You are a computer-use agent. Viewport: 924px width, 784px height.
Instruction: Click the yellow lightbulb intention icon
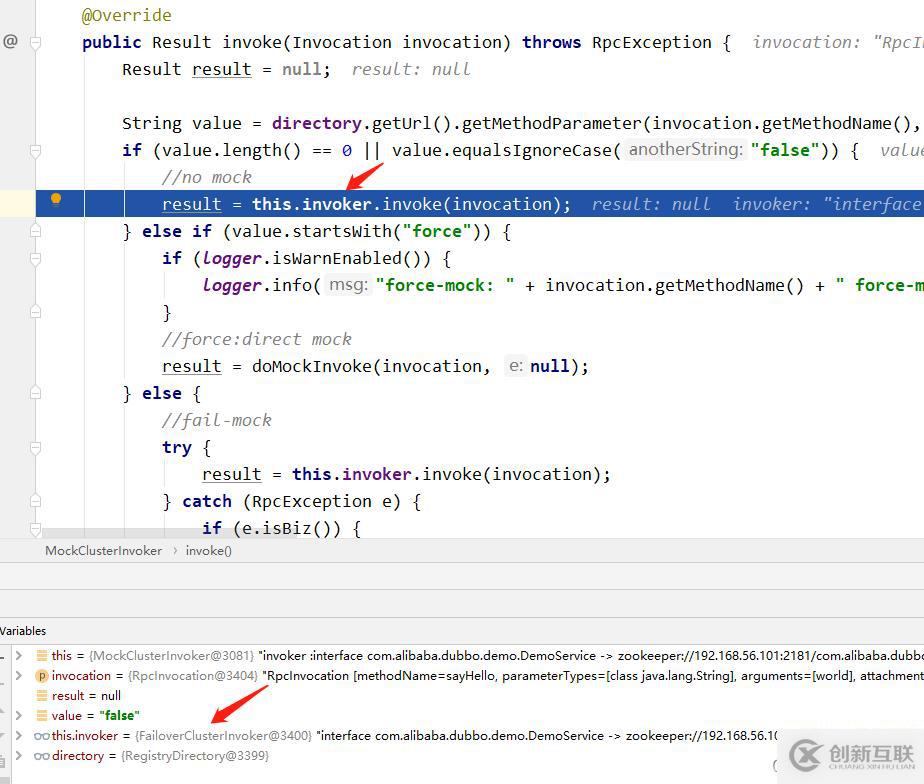coord(56,199)
